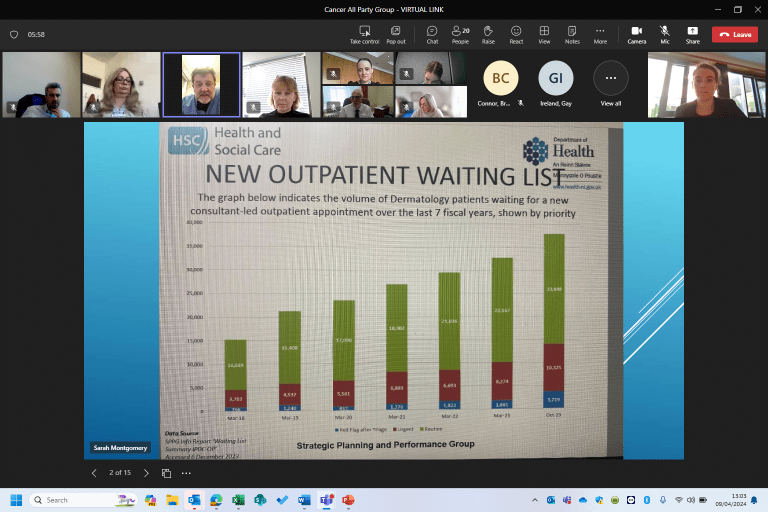This screenshot has width=768, height=512.
Task: Advance to the next slide
Action: point(146,473)
